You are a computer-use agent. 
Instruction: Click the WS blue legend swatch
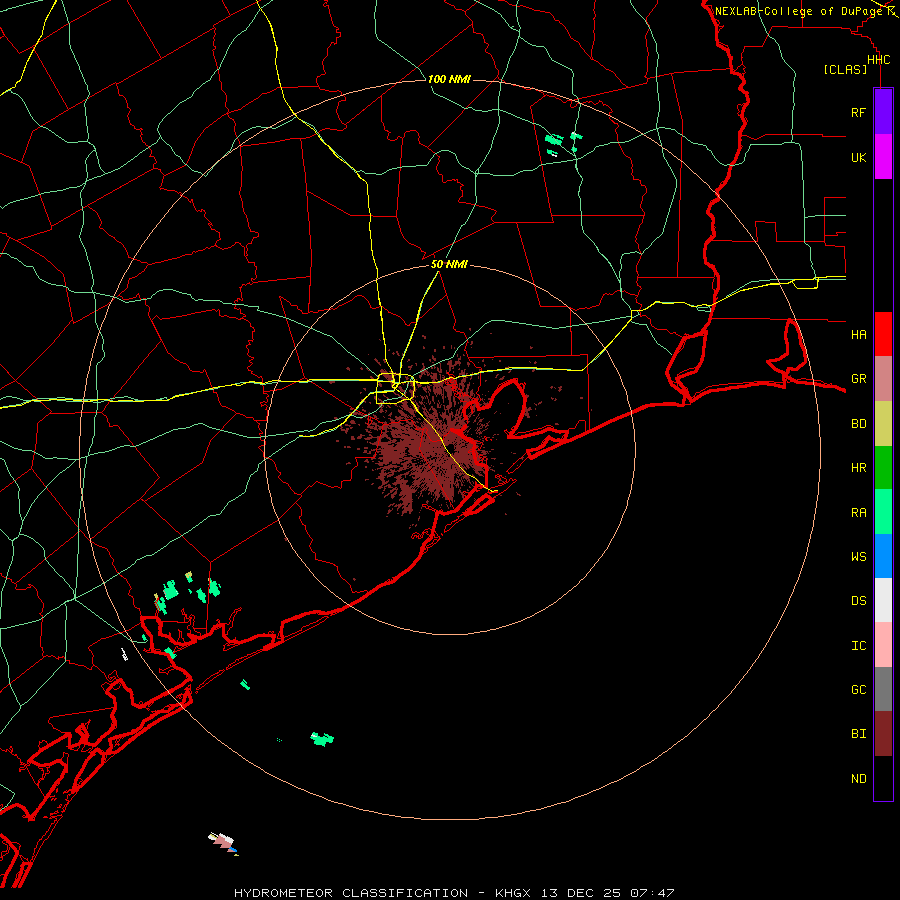click(883, 556)
